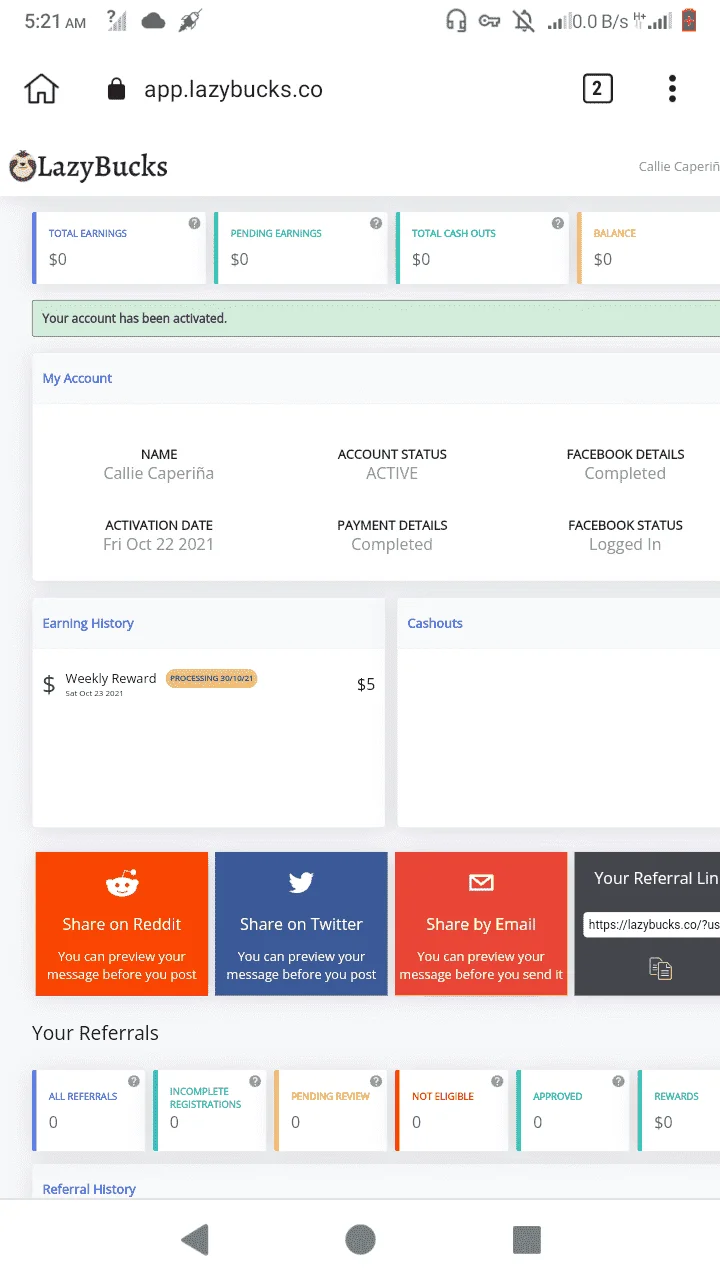Click the All Referrals label
The width and height of the screenshot is (720, 1280).
point(83,1096)
